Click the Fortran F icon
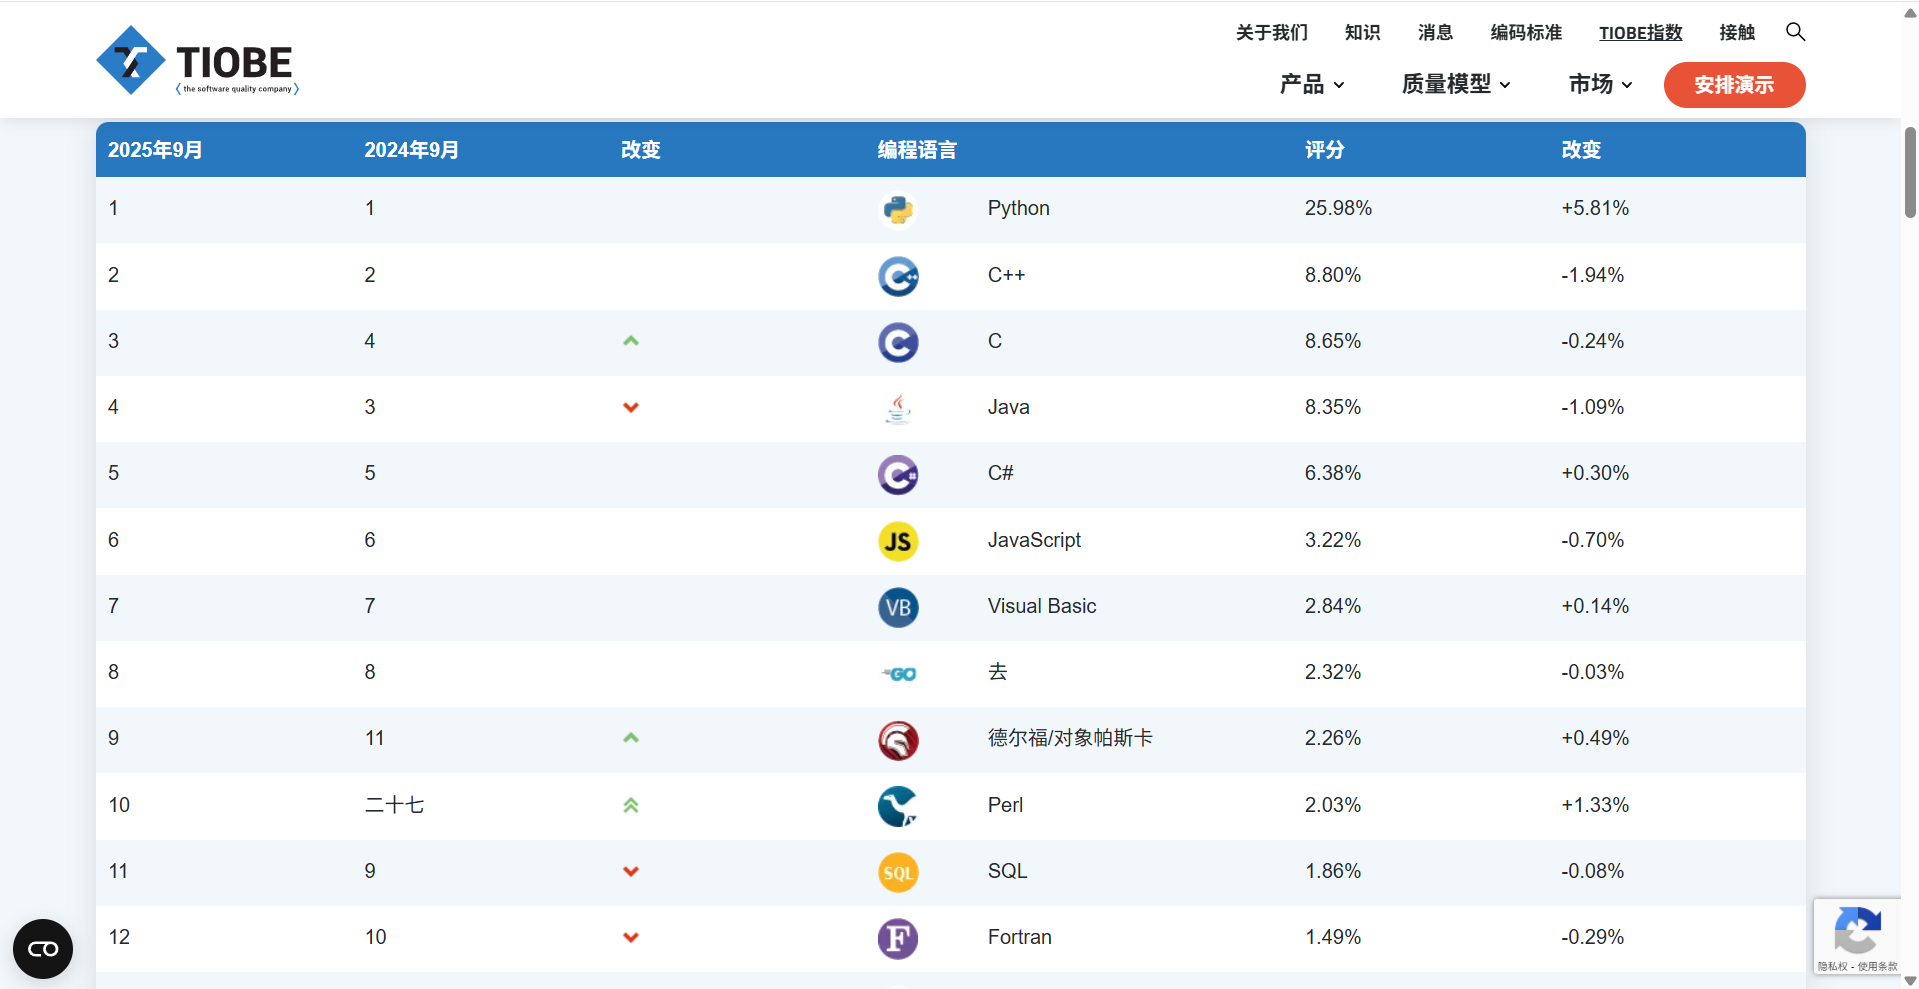1919x989 pixels. (x=898, y=939)
